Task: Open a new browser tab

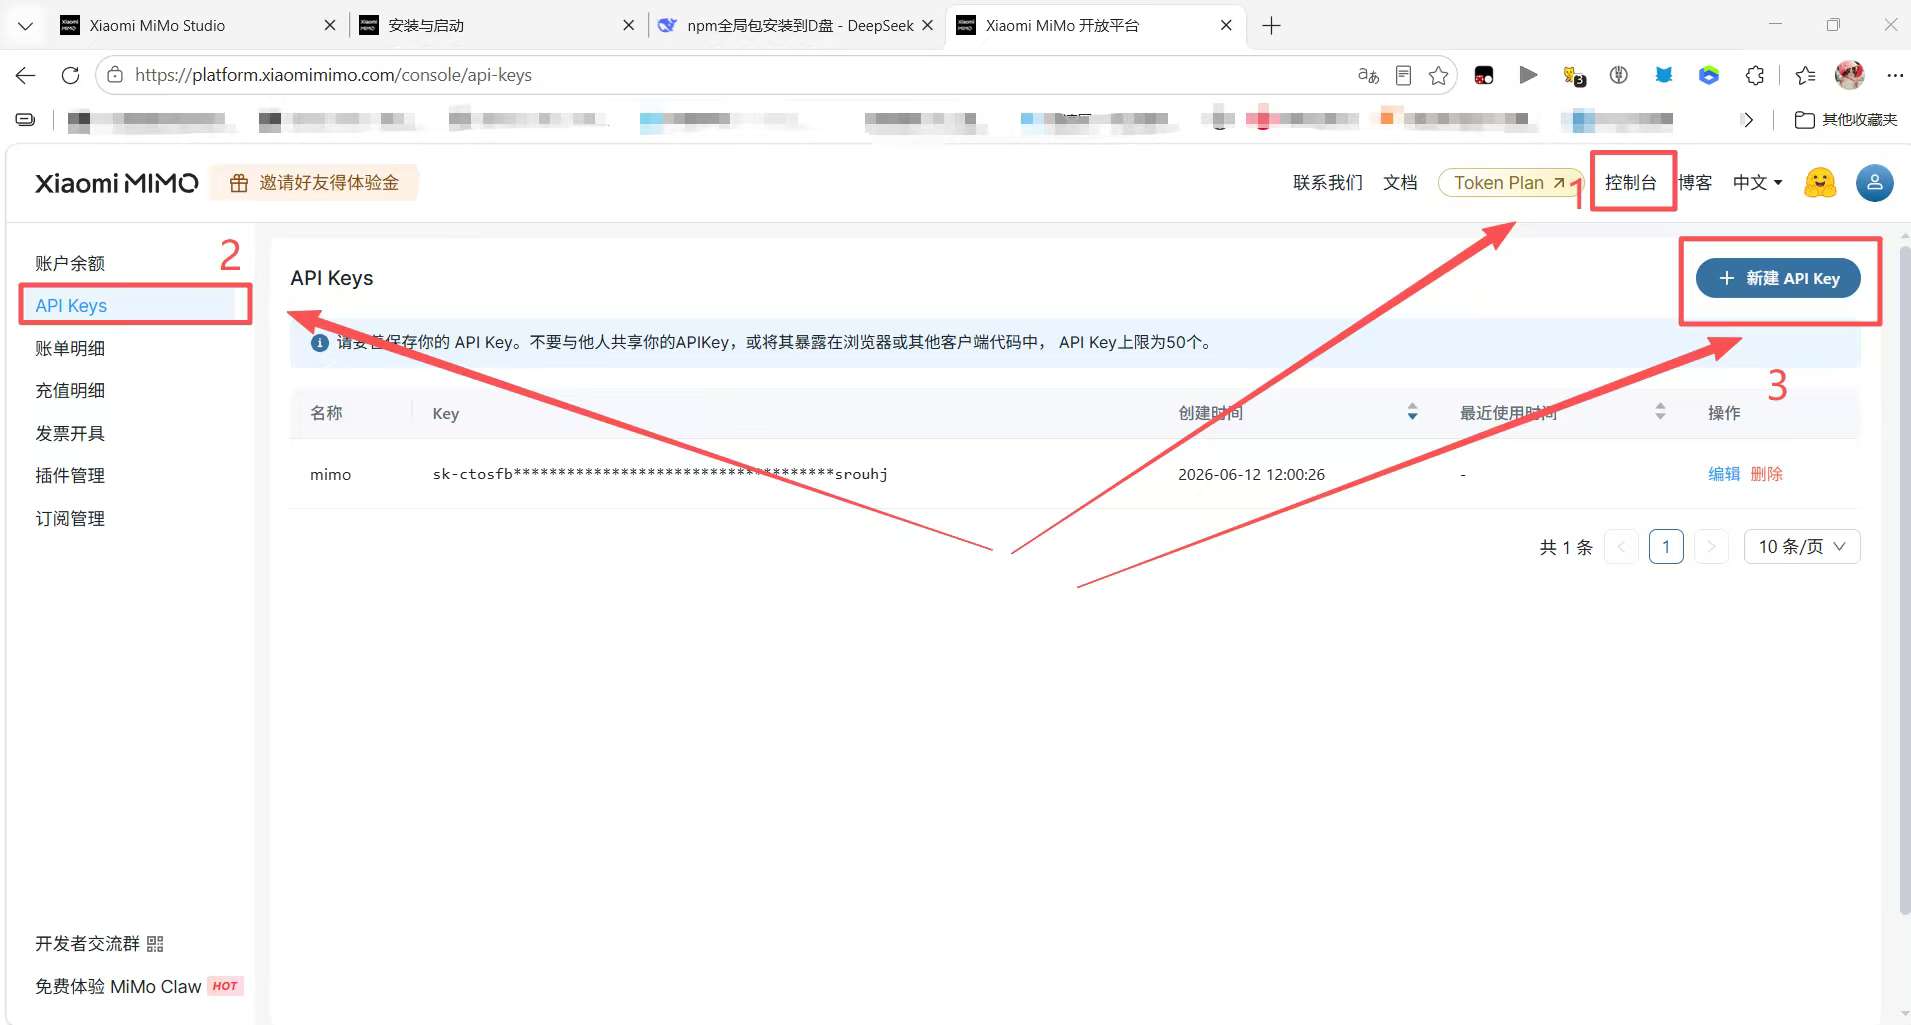Action: (1271, 26)
